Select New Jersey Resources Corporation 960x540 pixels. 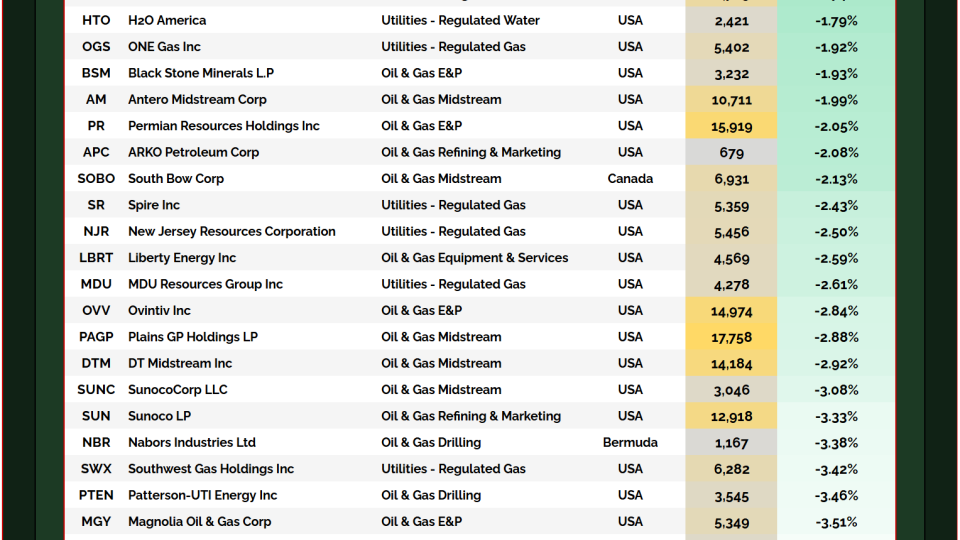[231, 231]
